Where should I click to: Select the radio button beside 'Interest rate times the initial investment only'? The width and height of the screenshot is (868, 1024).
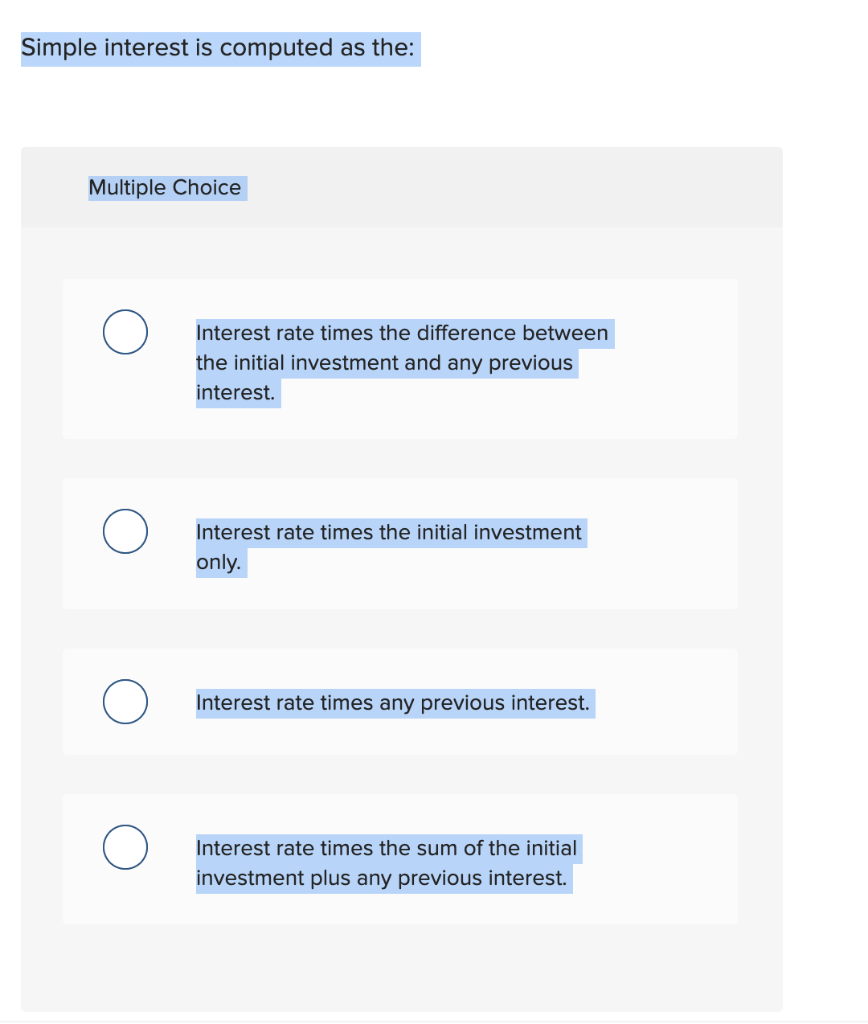[125, 531]
